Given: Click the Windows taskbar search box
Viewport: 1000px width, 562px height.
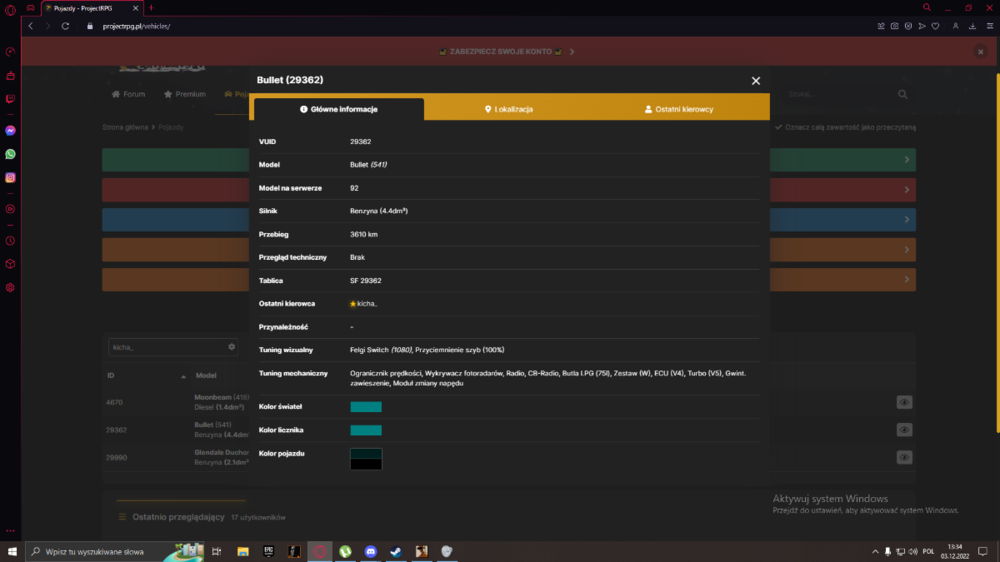Looking at the screenshot, I should (x=115, y=552).
